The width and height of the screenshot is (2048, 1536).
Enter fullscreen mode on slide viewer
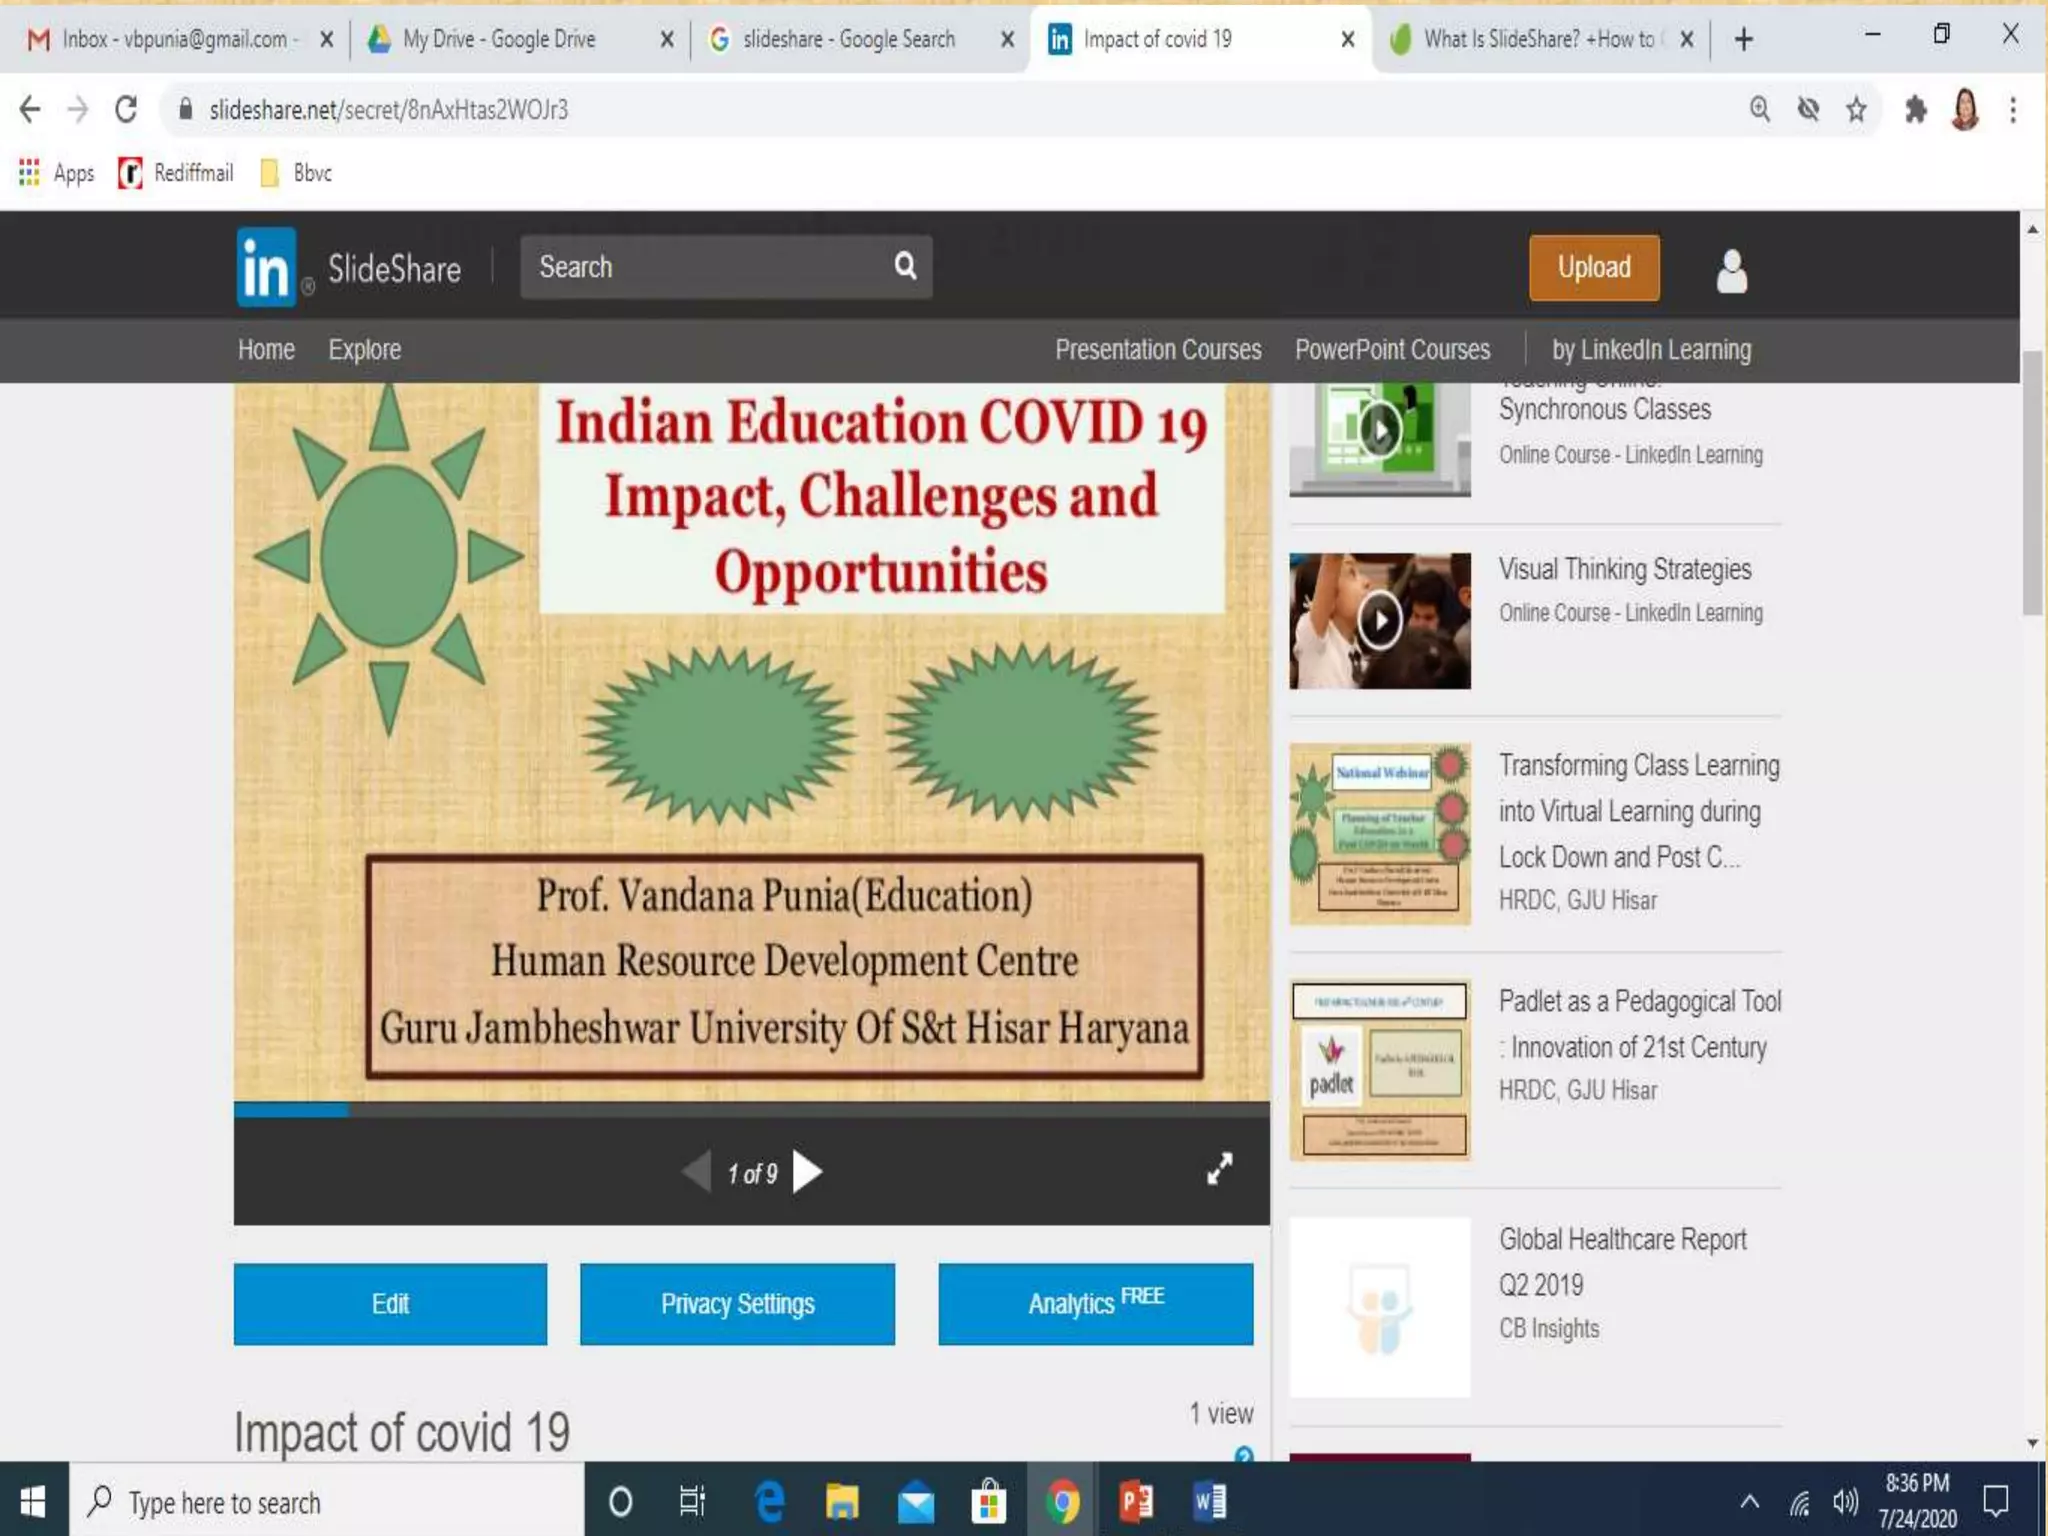click(x=1219, y=1169)
